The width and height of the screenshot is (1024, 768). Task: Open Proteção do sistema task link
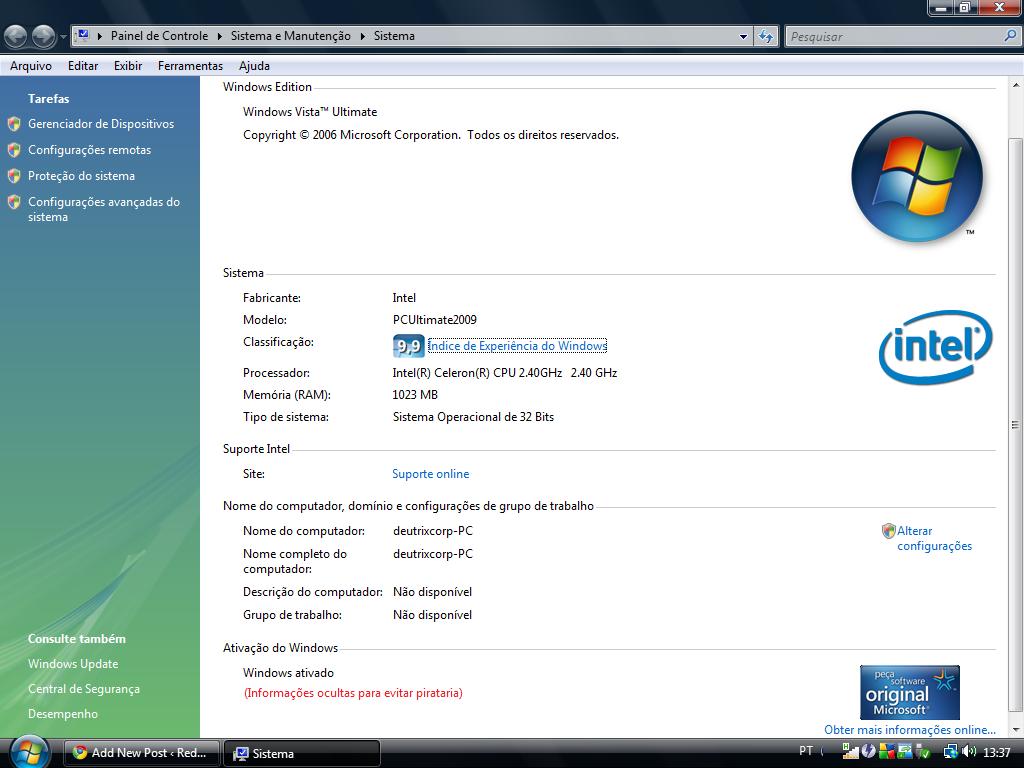pyautogui.click(x=82, y=176)
